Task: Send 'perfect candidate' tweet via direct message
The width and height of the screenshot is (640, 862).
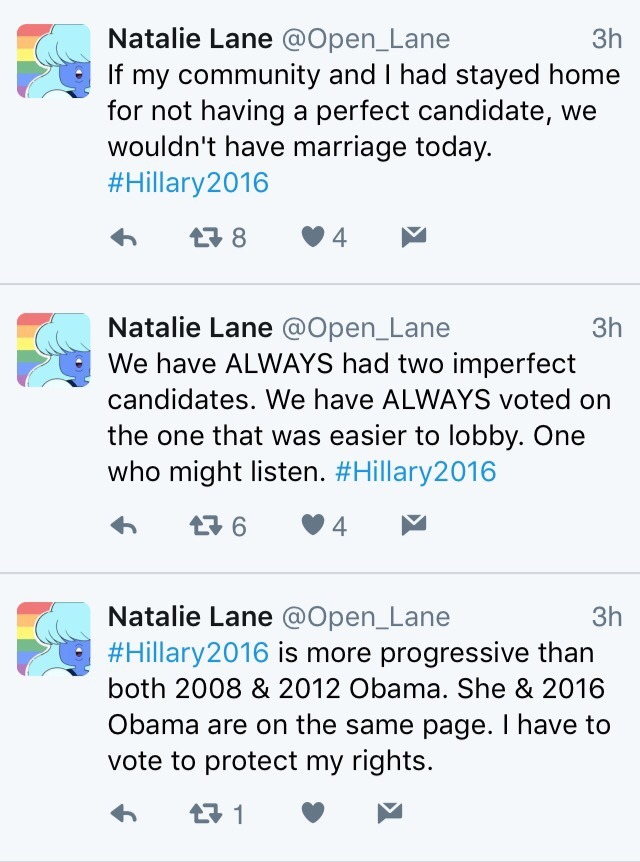Action: point(414,237)
